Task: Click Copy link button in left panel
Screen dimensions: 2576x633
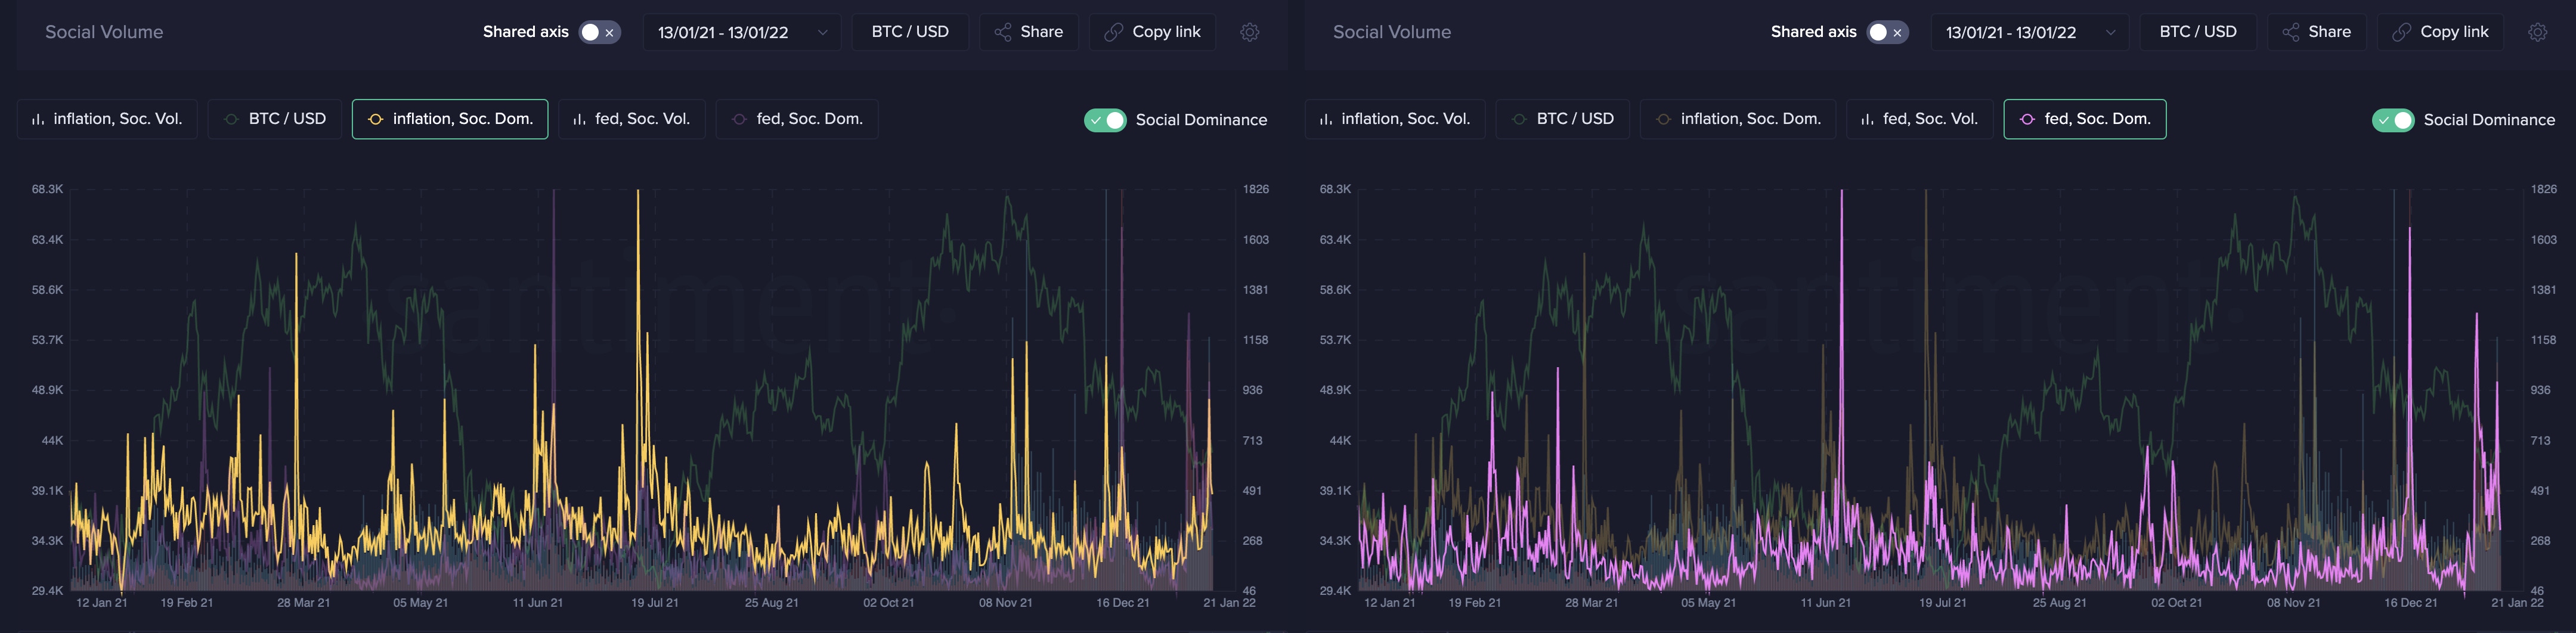Action: pos(1153,32)
